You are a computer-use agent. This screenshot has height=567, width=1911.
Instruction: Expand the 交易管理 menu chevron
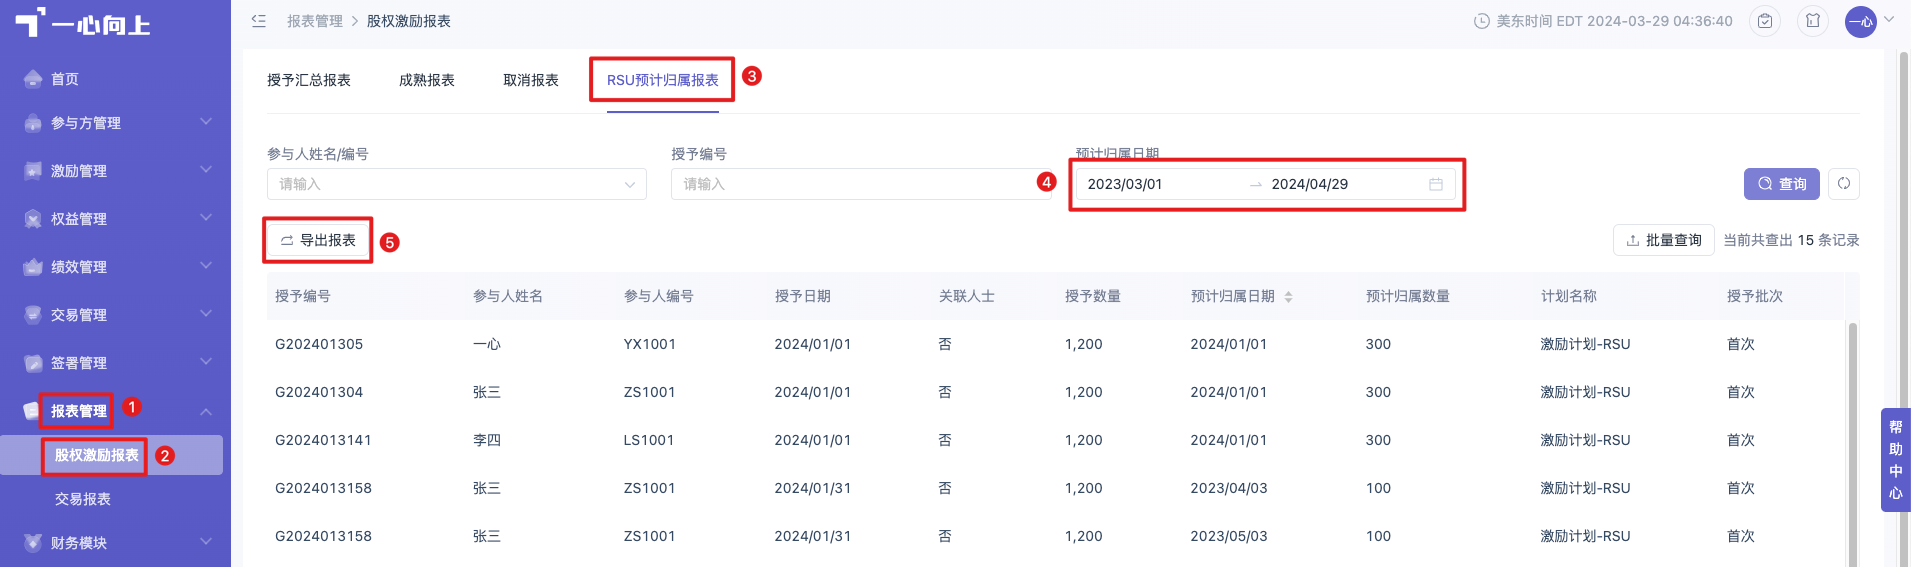206,314
